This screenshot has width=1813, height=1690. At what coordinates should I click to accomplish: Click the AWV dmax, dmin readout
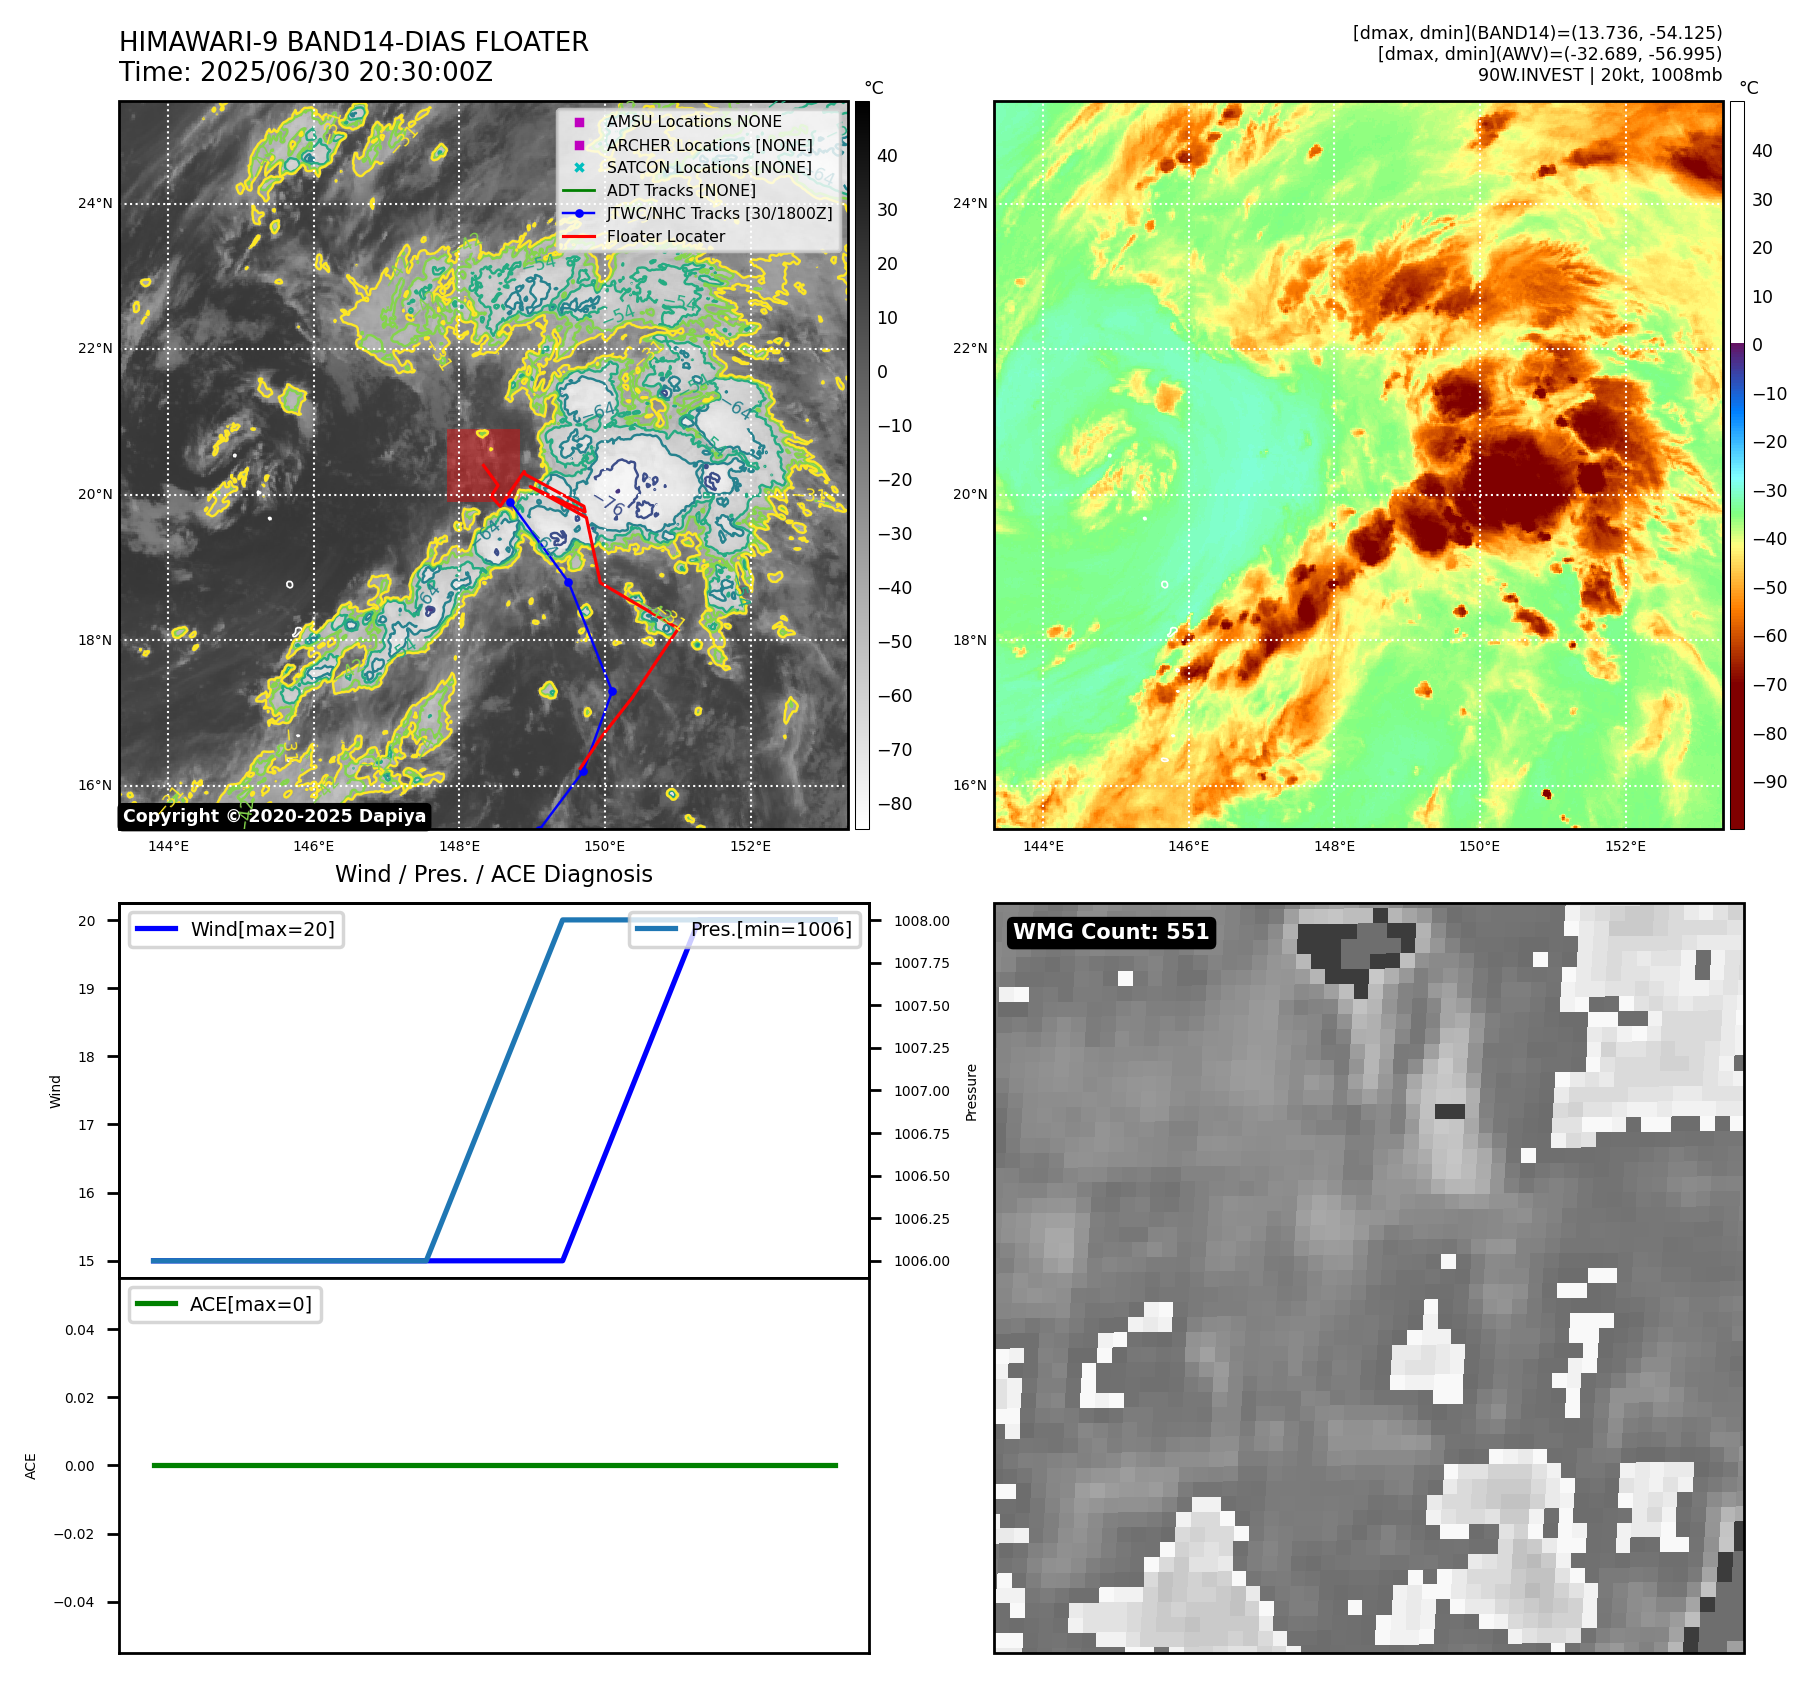[1550, 54]
